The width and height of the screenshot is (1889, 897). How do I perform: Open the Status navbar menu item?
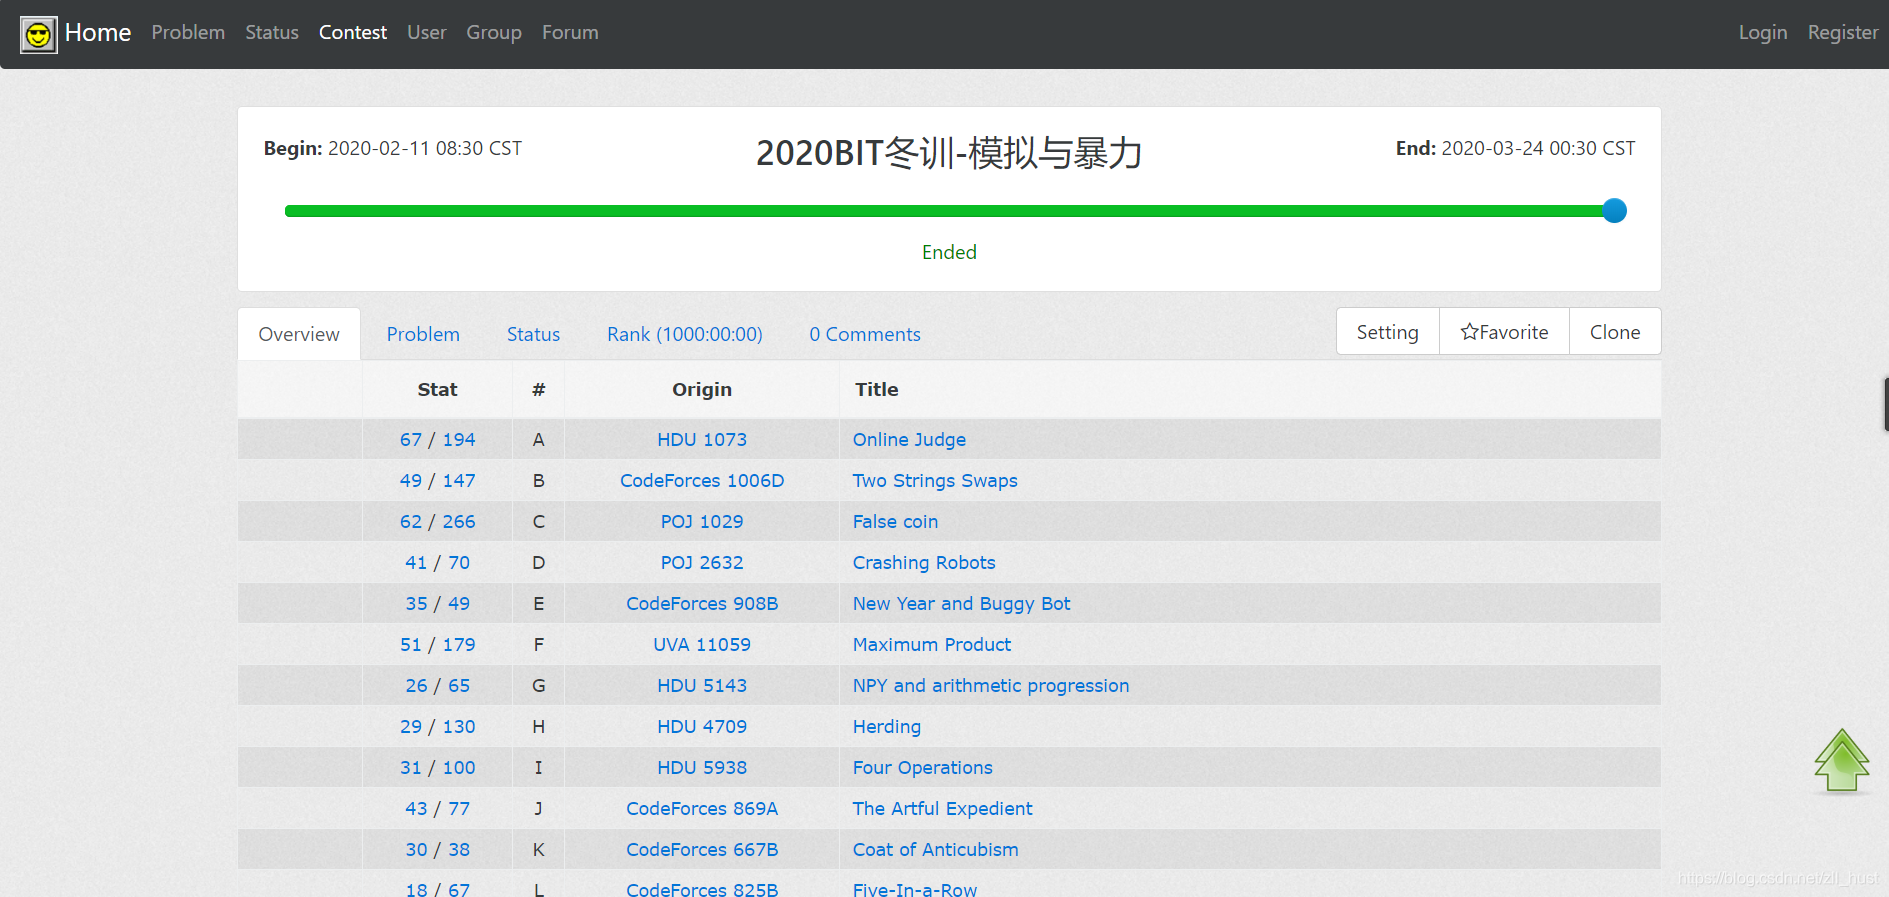[x=272, y=32]
